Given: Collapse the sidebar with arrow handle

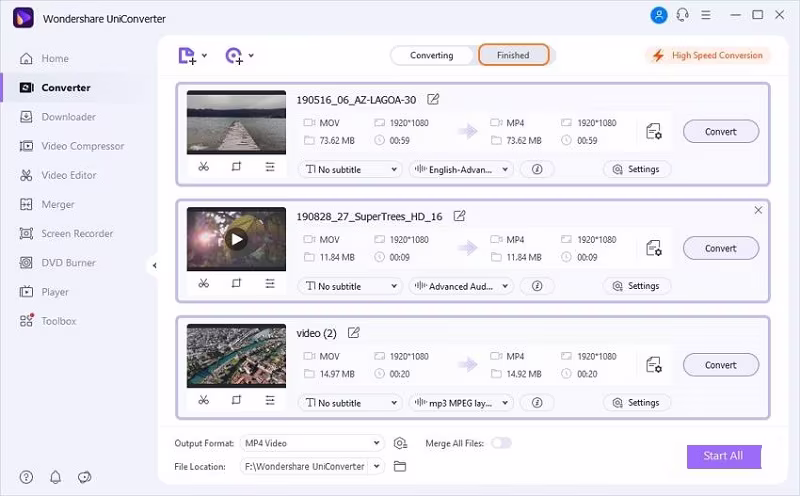Looking at the screenshot, I should tap(155, 265).
